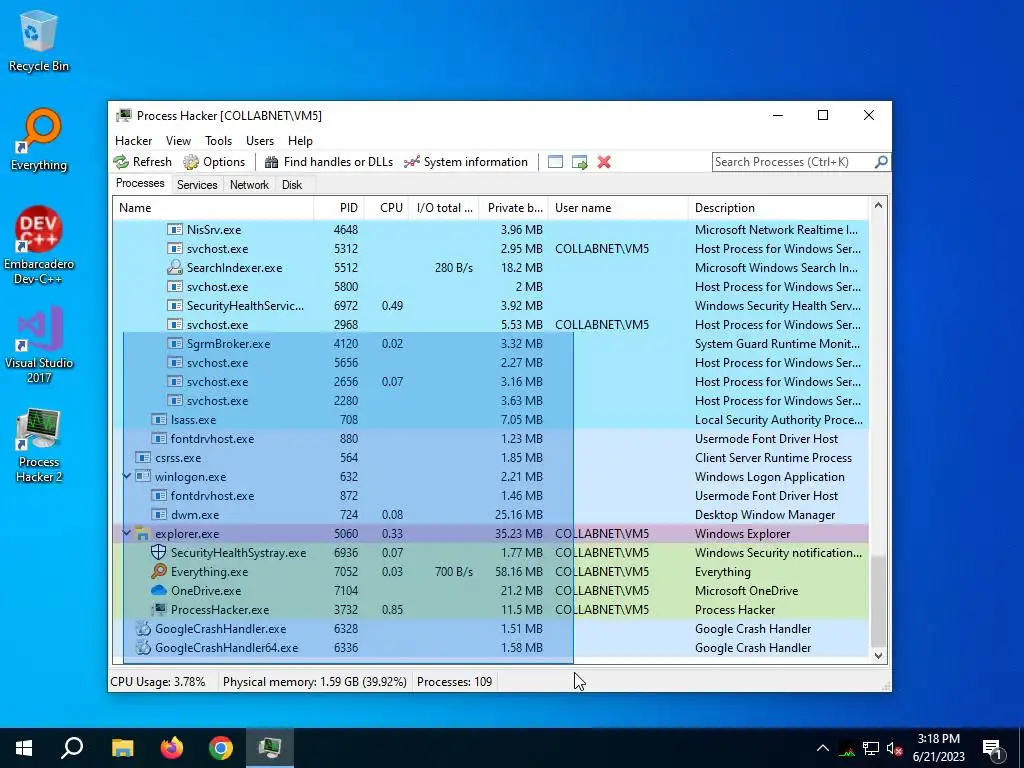Select Embarcadero Dev-C++ desktop shortcut

39,246
